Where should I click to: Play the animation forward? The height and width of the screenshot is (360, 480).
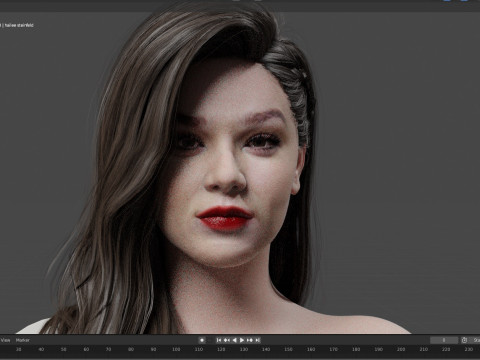(x=242, y=340)
